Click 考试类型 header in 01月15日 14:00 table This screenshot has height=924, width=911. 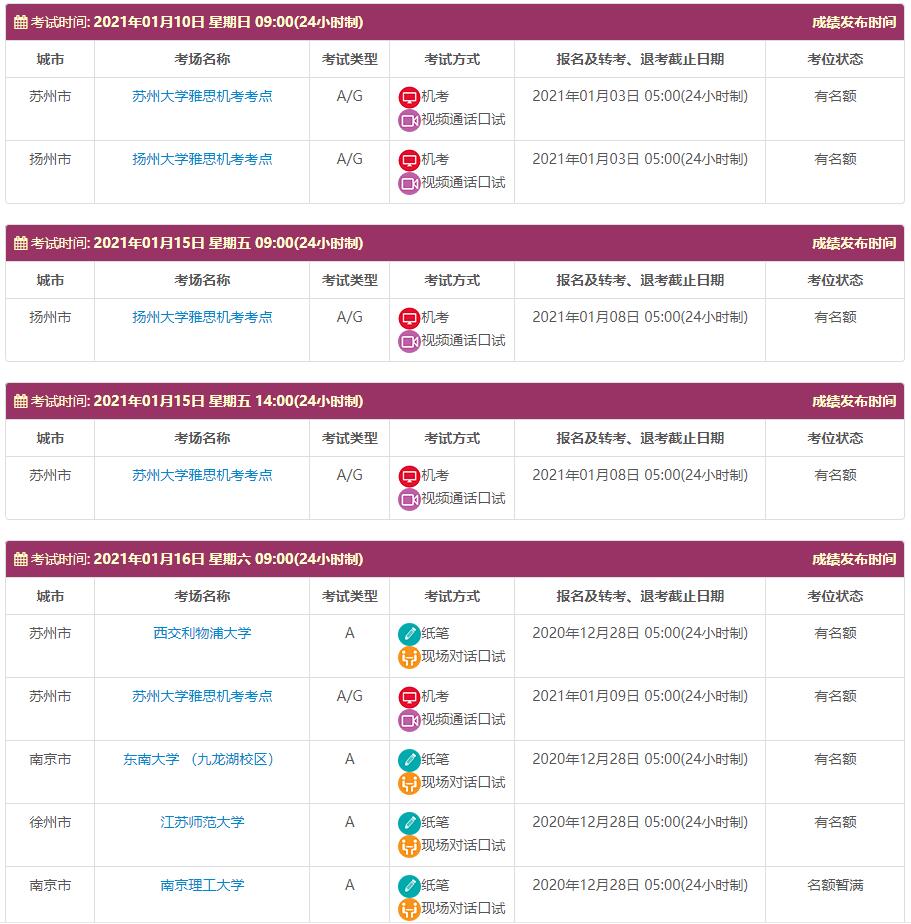pyautogui.click(x=349, y=438)
